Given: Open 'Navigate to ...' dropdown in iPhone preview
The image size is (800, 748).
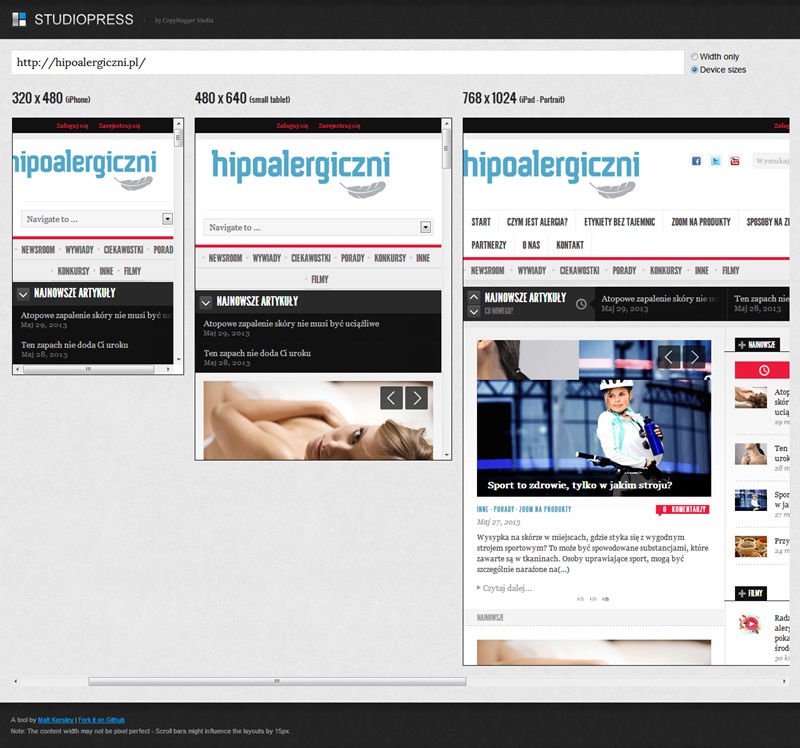Looking at the screenshot, I should 98,219.
